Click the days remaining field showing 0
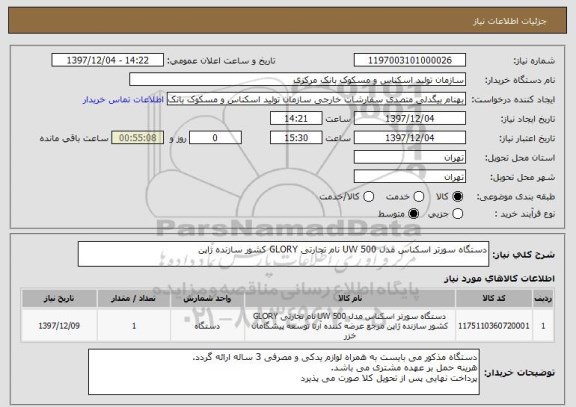Screen dimensions: 576x407 [x=215, y=138]
